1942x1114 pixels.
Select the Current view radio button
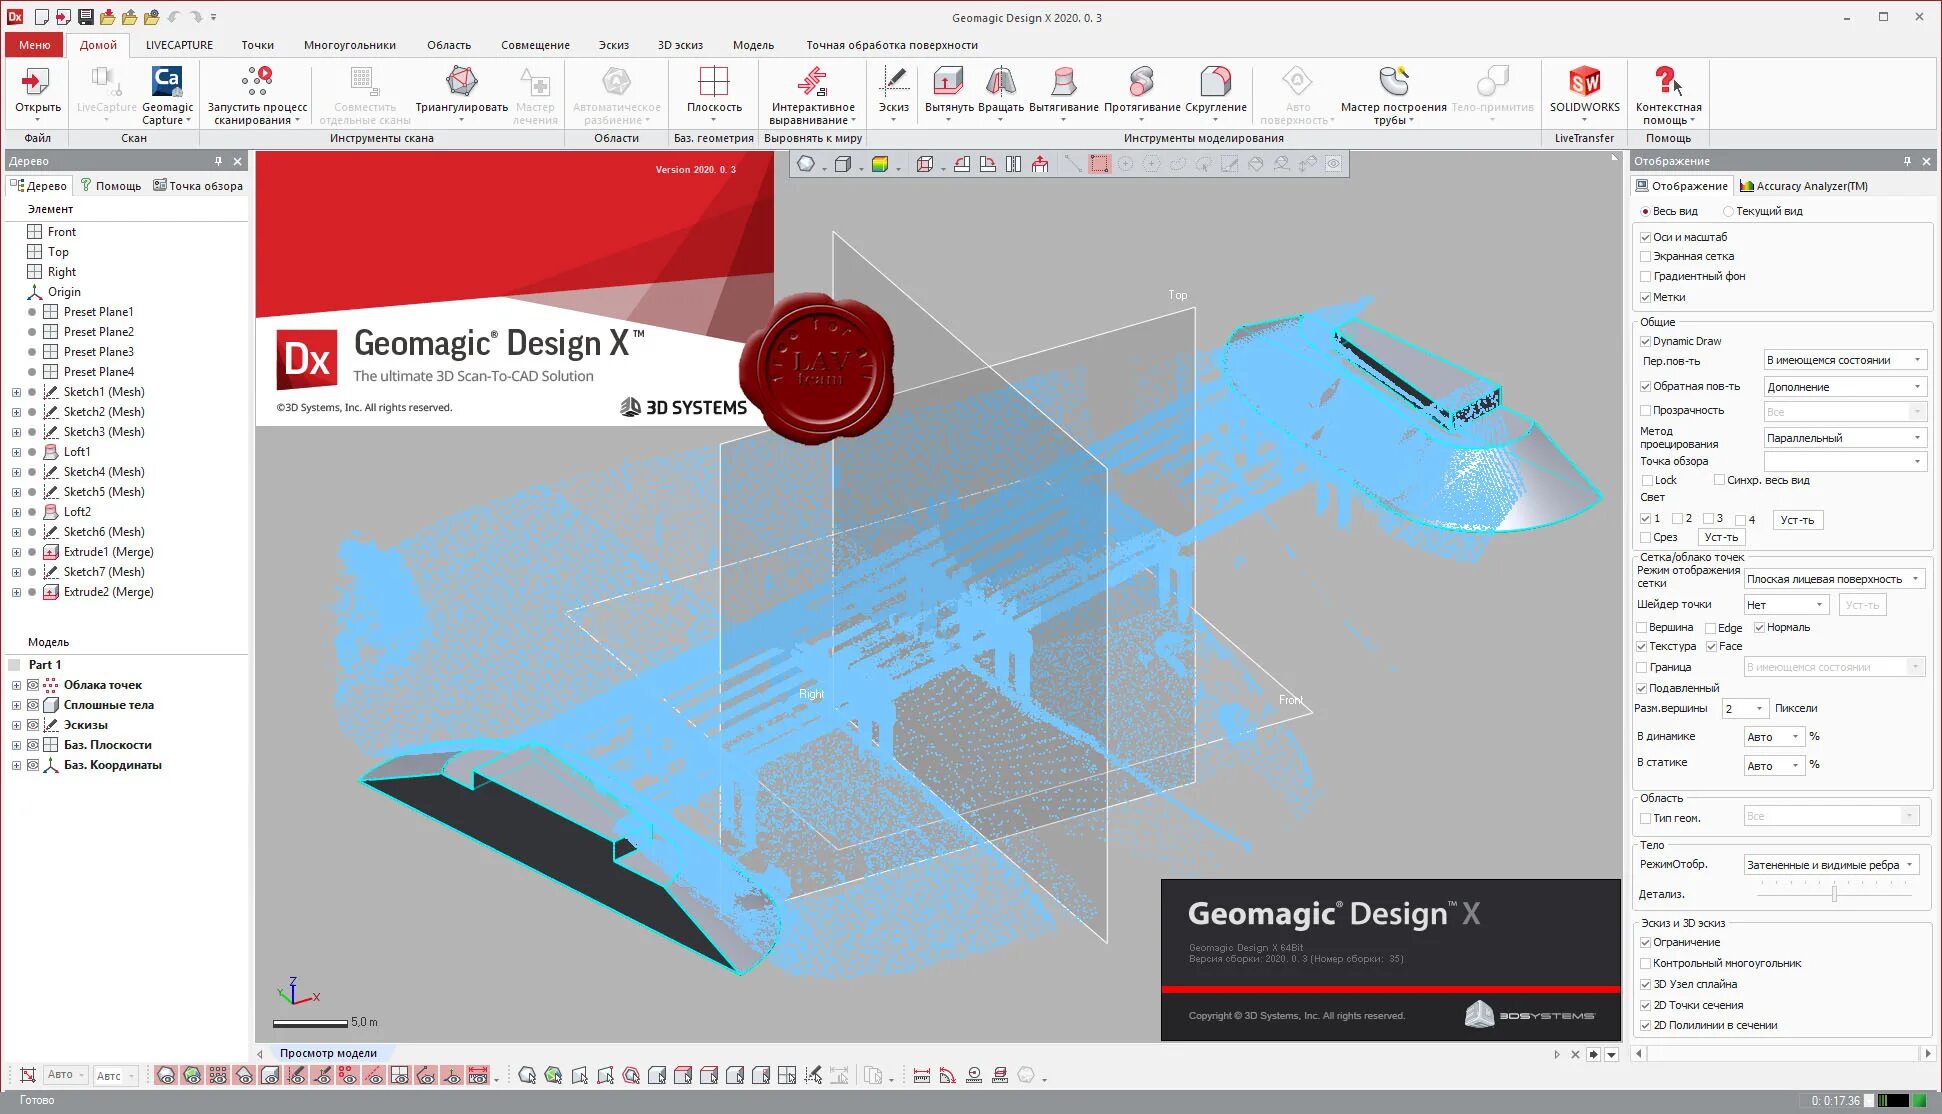click(1728, 211)
